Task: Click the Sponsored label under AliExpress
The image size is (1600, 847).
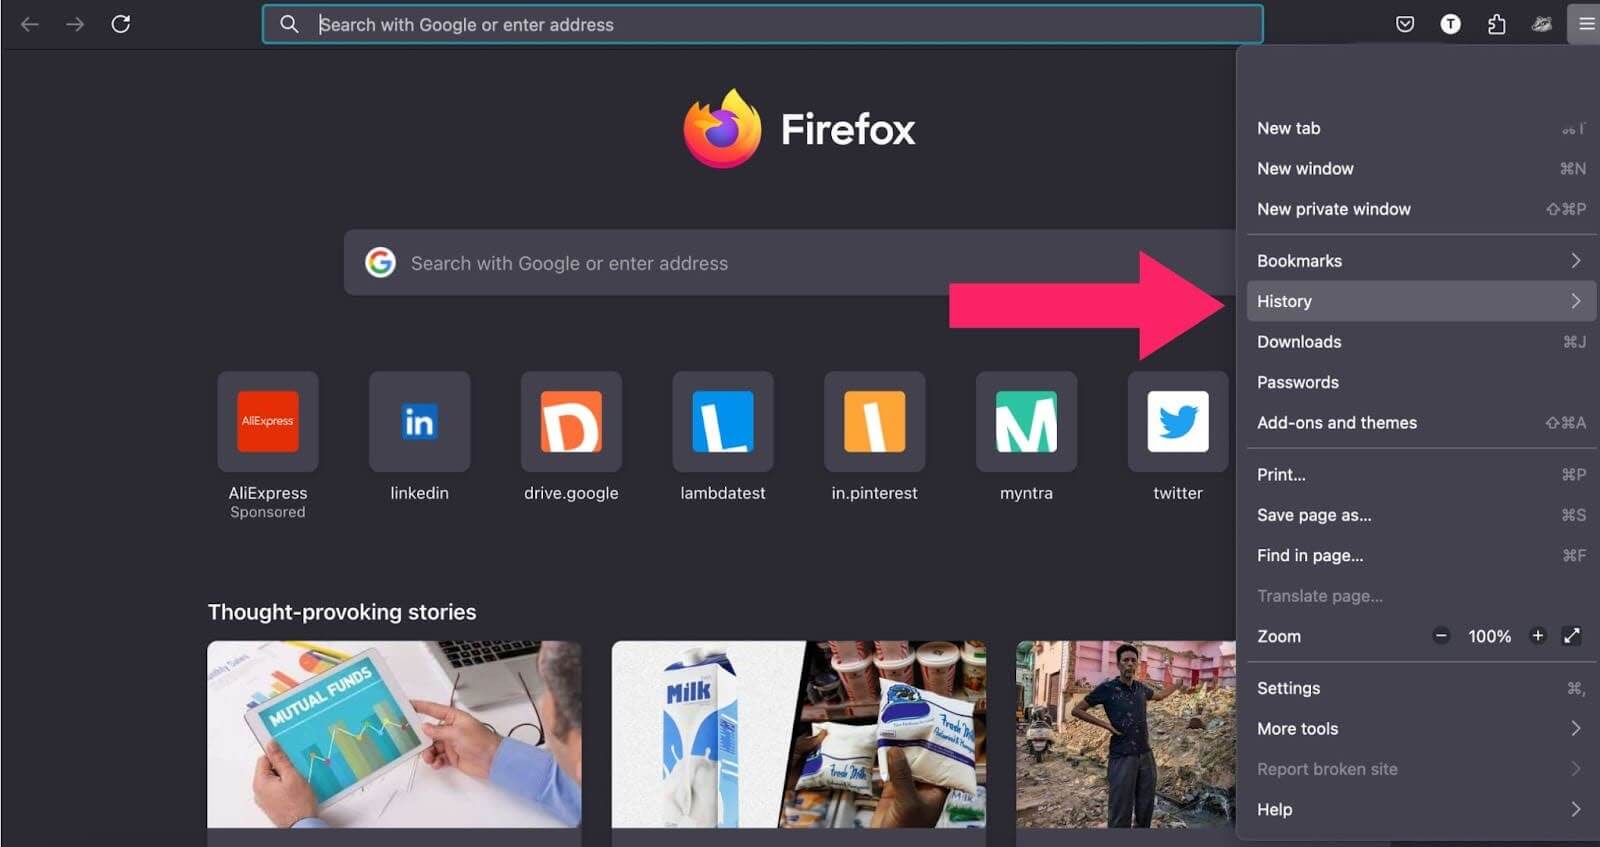Action: point(268,512)
